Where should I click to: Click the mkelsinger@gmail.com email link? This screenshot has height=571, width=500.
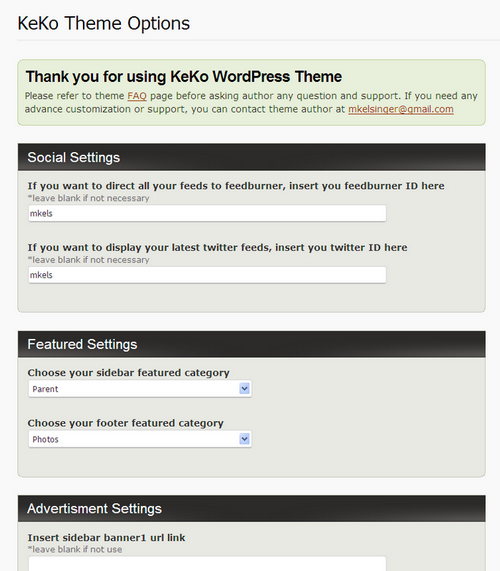401,109
